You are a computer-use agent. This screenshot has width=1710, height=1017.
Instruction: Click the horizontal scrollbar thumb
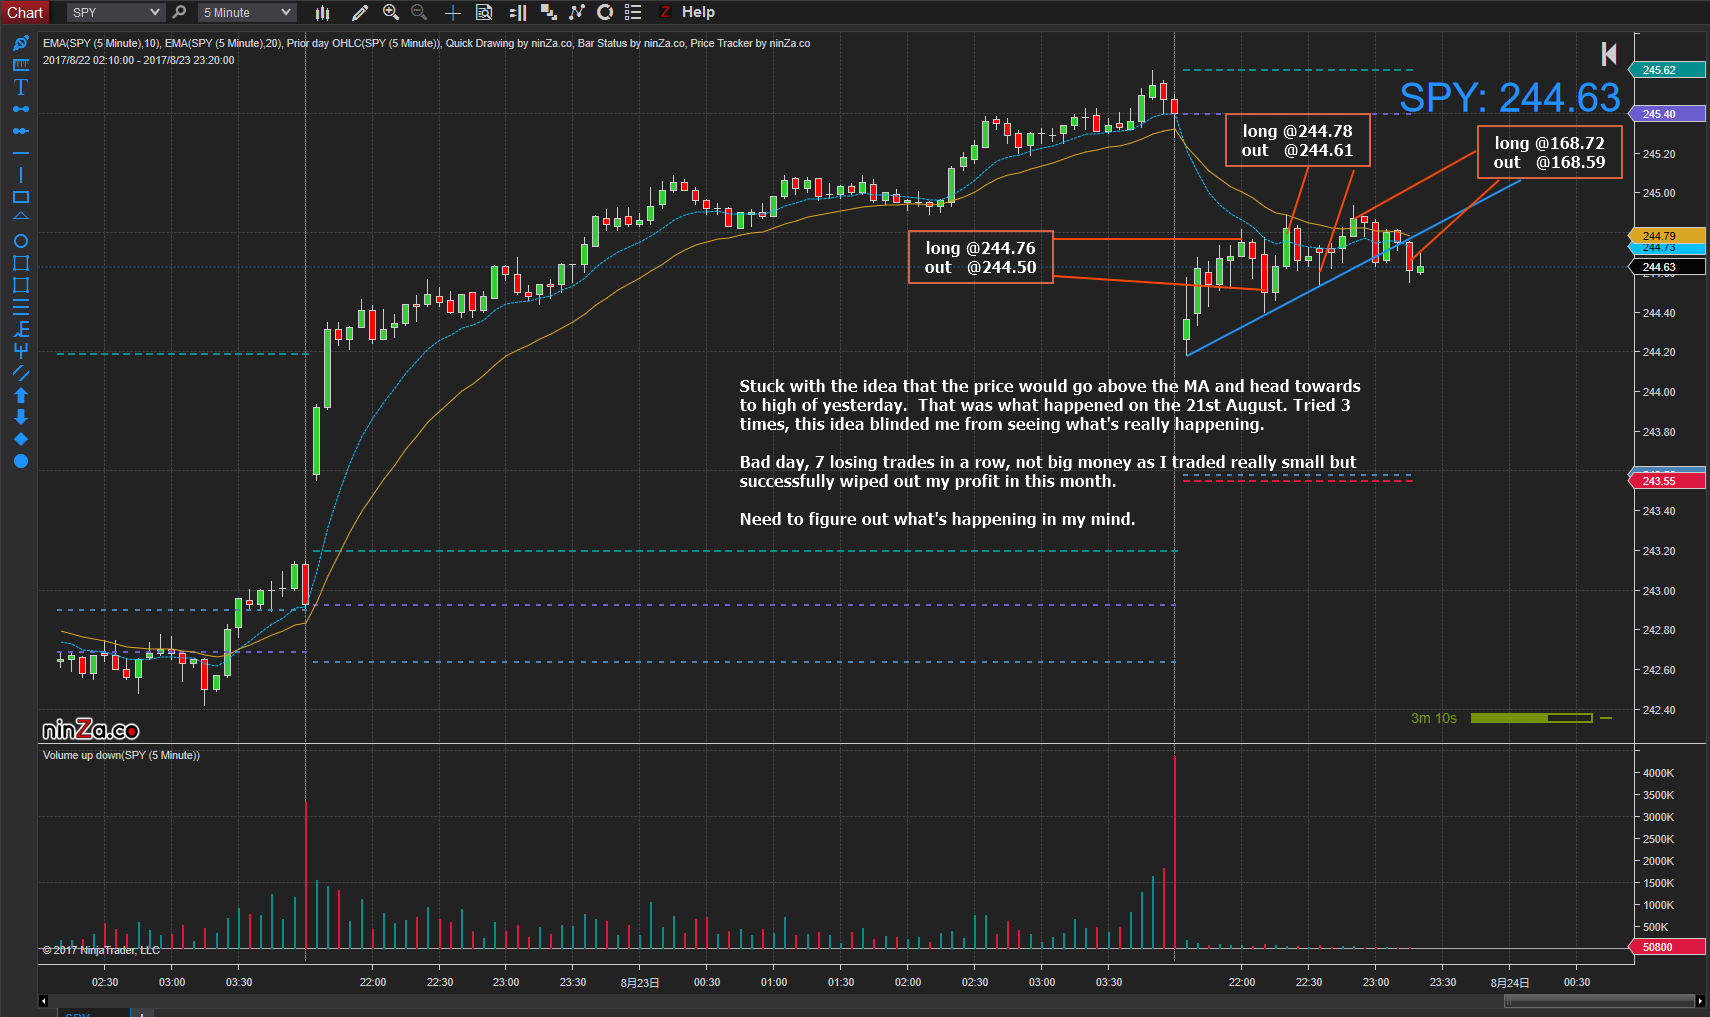pos(1599,1001)
